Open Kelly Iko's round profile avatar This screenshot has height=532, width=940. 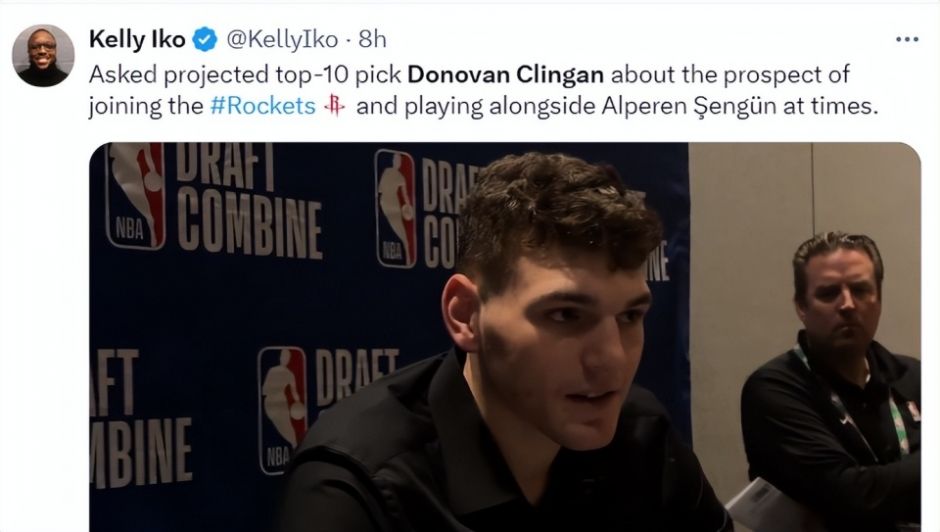point(43,56)
